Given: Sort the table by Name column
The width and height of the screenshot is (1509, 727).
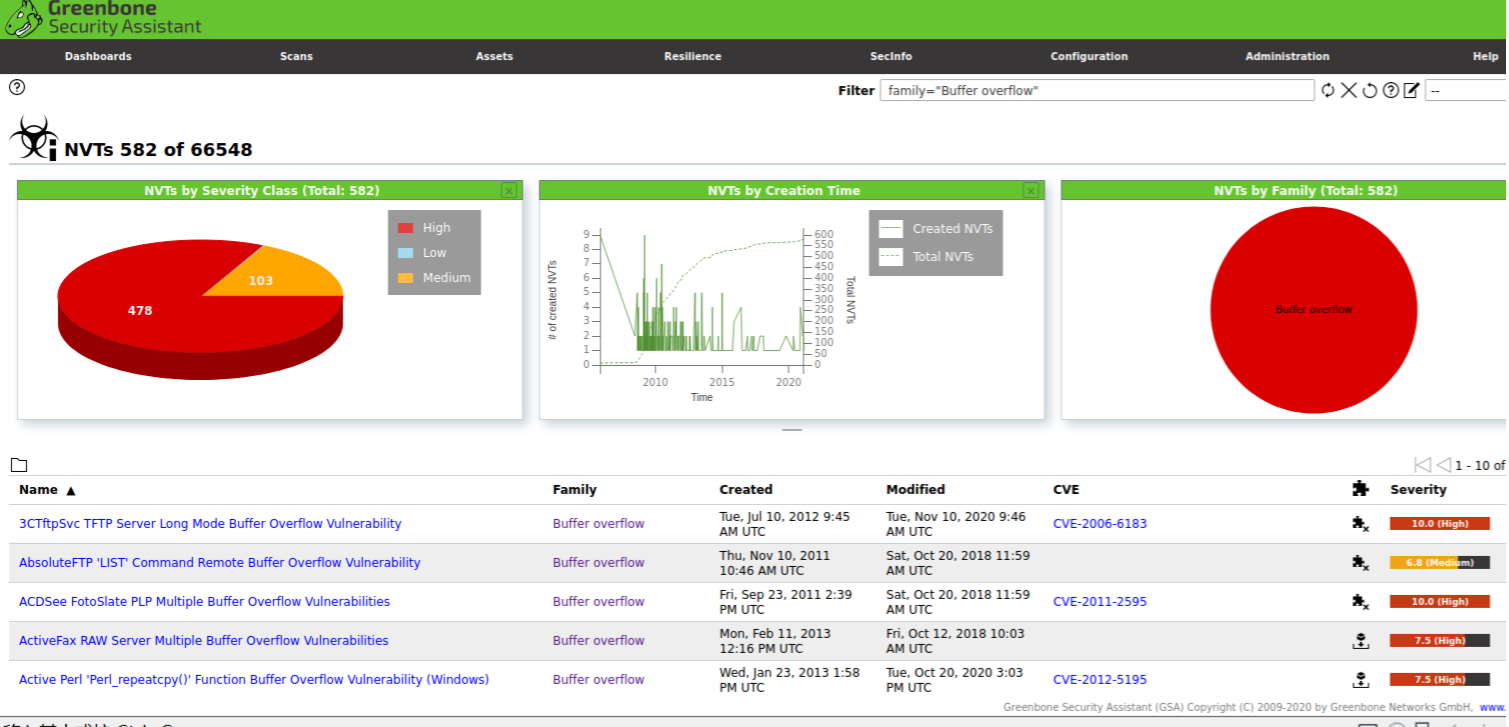Looking at the screenshot, I should (x=38, y=490).
